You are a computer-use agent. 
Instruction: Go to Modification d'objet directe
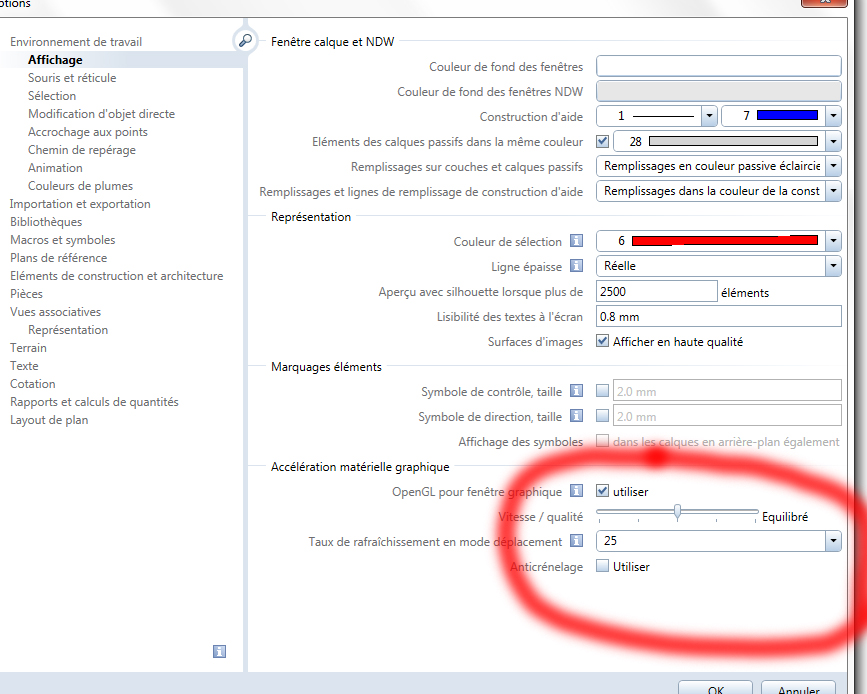tap(102, 114)
